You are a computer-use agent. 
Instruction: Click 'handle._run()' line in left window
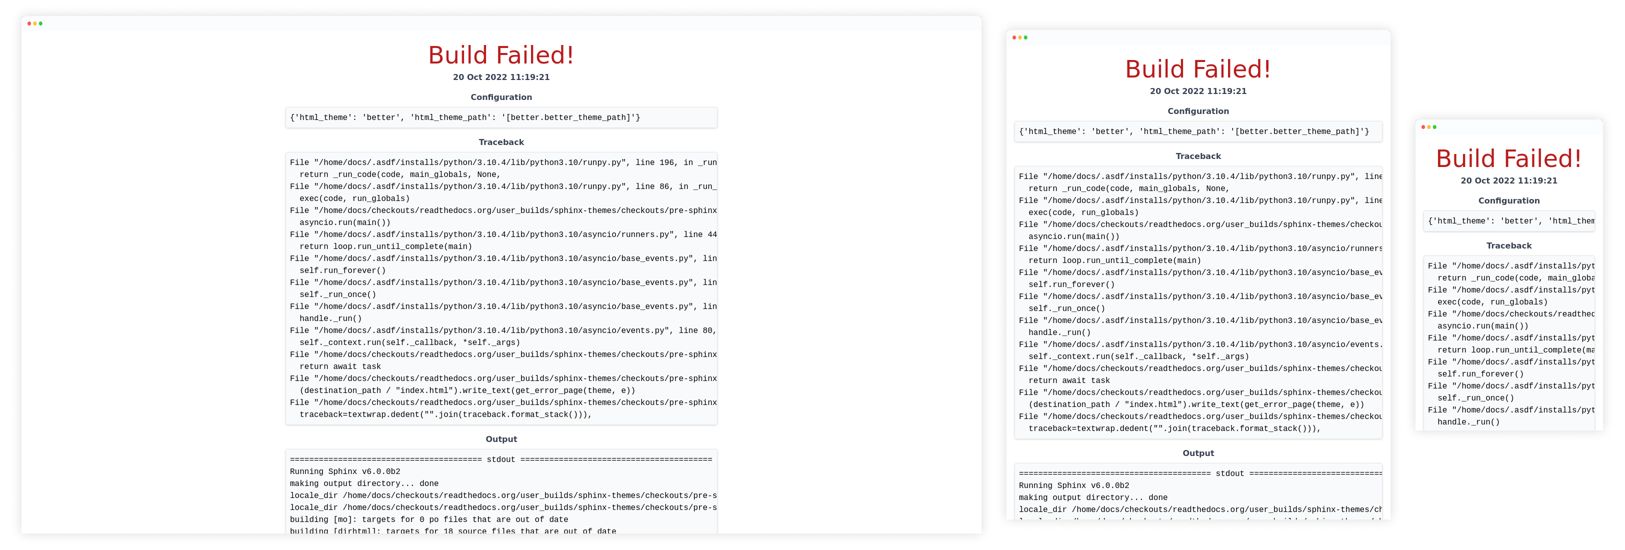(x=331, y=318)
